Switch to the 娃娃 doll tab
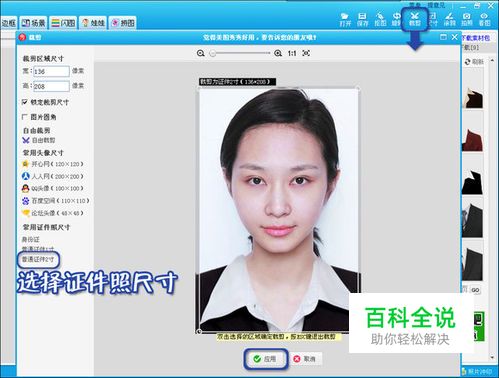 93,23
